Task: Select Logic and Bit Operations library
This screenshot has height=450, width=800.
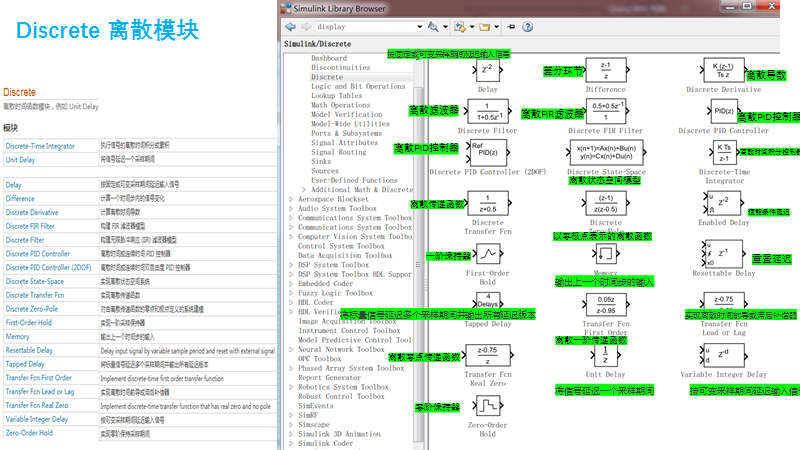Action: pyautogui.click(x=358, y=86)
